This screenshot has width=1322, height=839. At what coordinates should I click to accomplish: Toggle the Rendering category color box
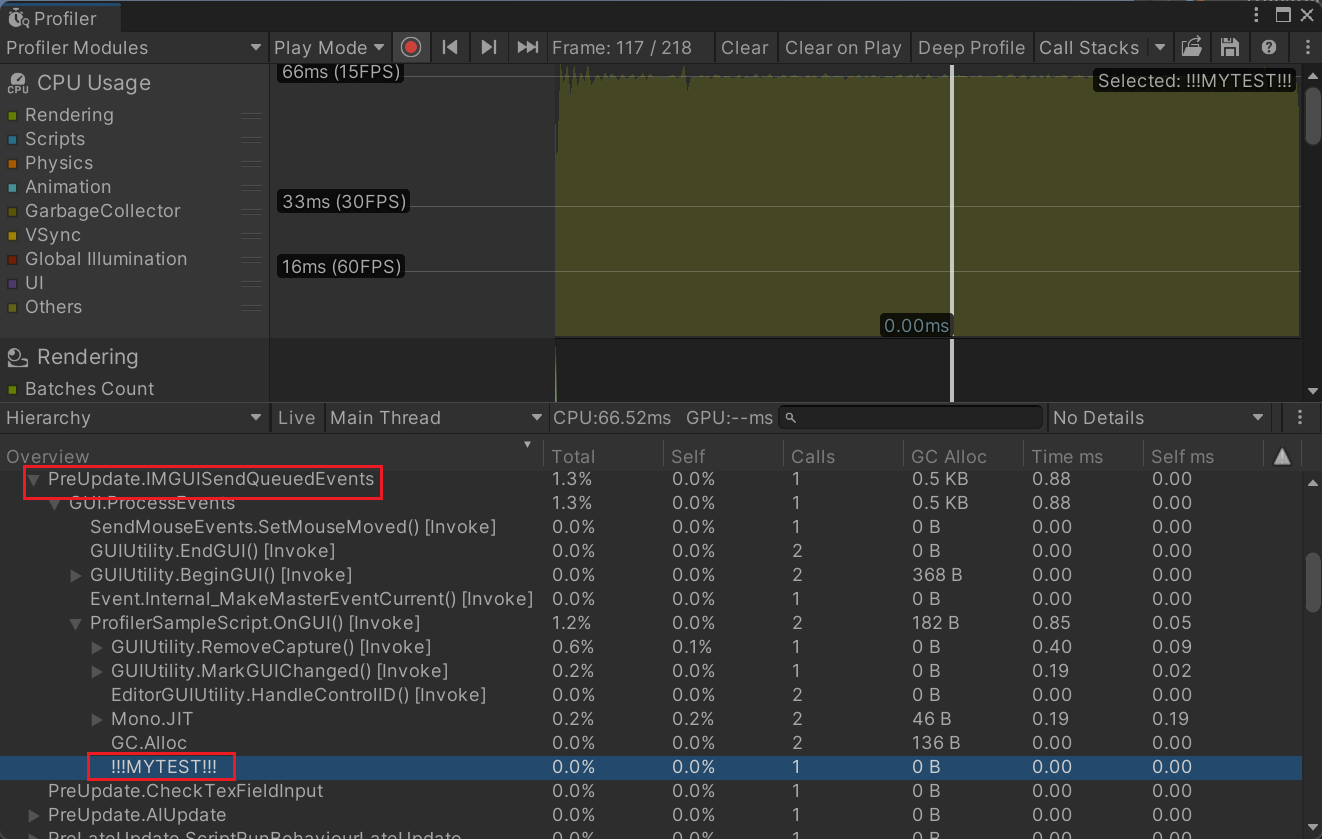pyautogui.click(x=12, y=116)
